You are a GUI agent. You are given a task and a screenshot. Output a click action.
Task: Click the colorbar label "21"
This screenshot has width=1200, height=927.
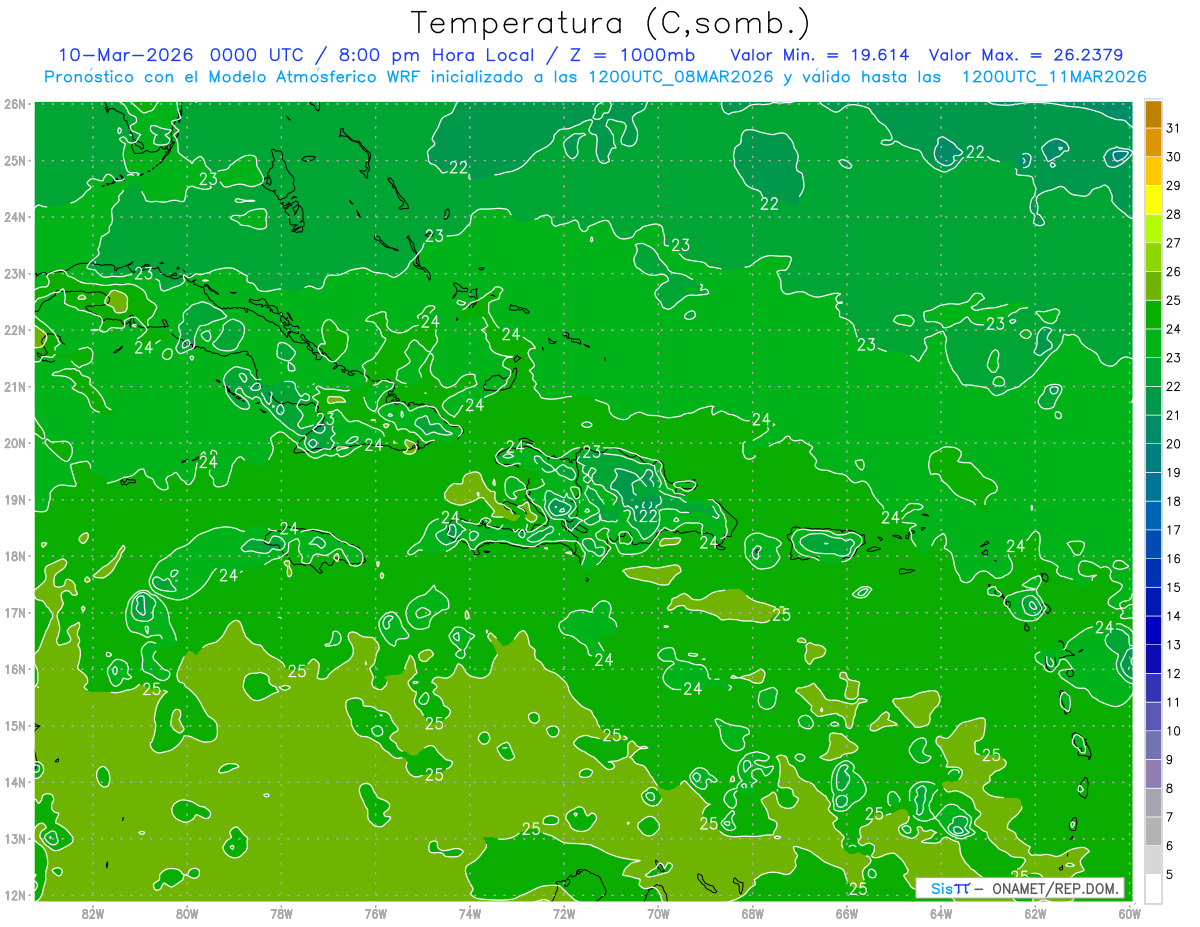point(1173,415)
